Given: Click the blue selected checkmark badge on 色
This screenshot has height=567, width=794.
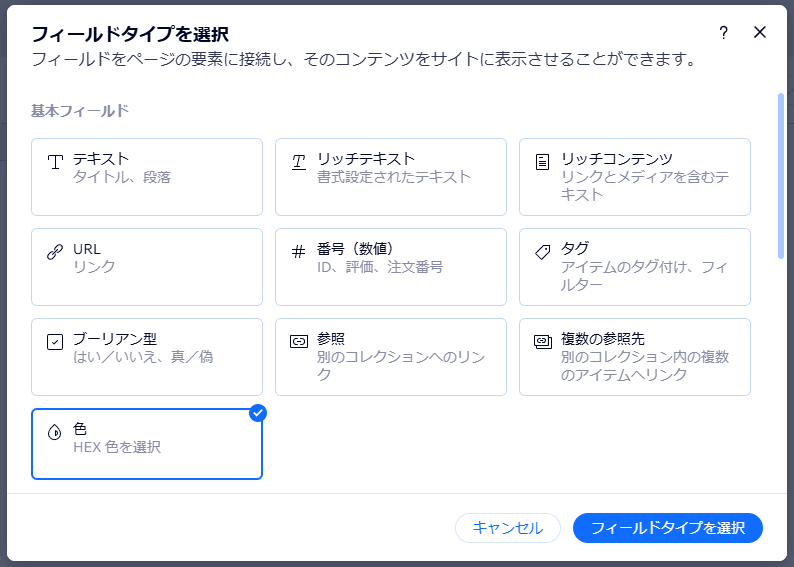Looking at the screenshot, I should pos(258,413).
